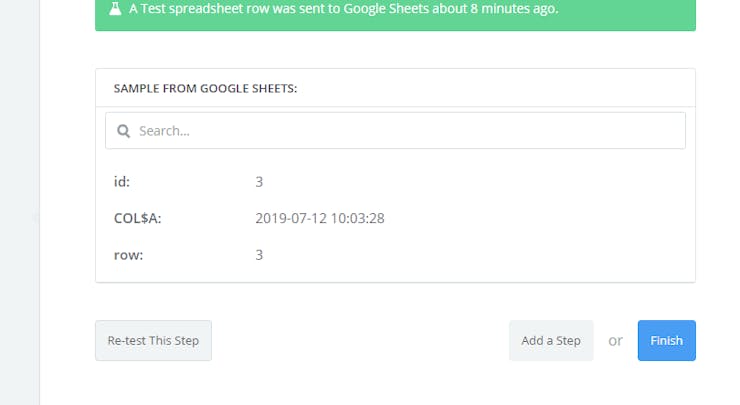Click the row value 3

click(x=259, y=255)
